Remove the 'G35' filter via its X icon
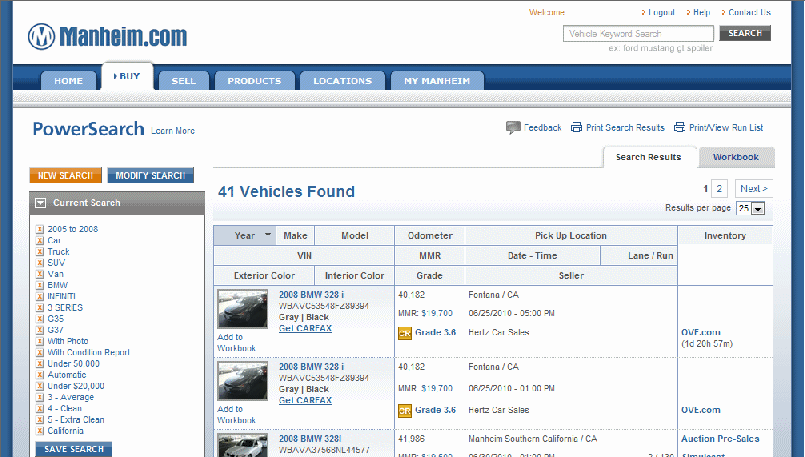 click(x=40, y=319)
